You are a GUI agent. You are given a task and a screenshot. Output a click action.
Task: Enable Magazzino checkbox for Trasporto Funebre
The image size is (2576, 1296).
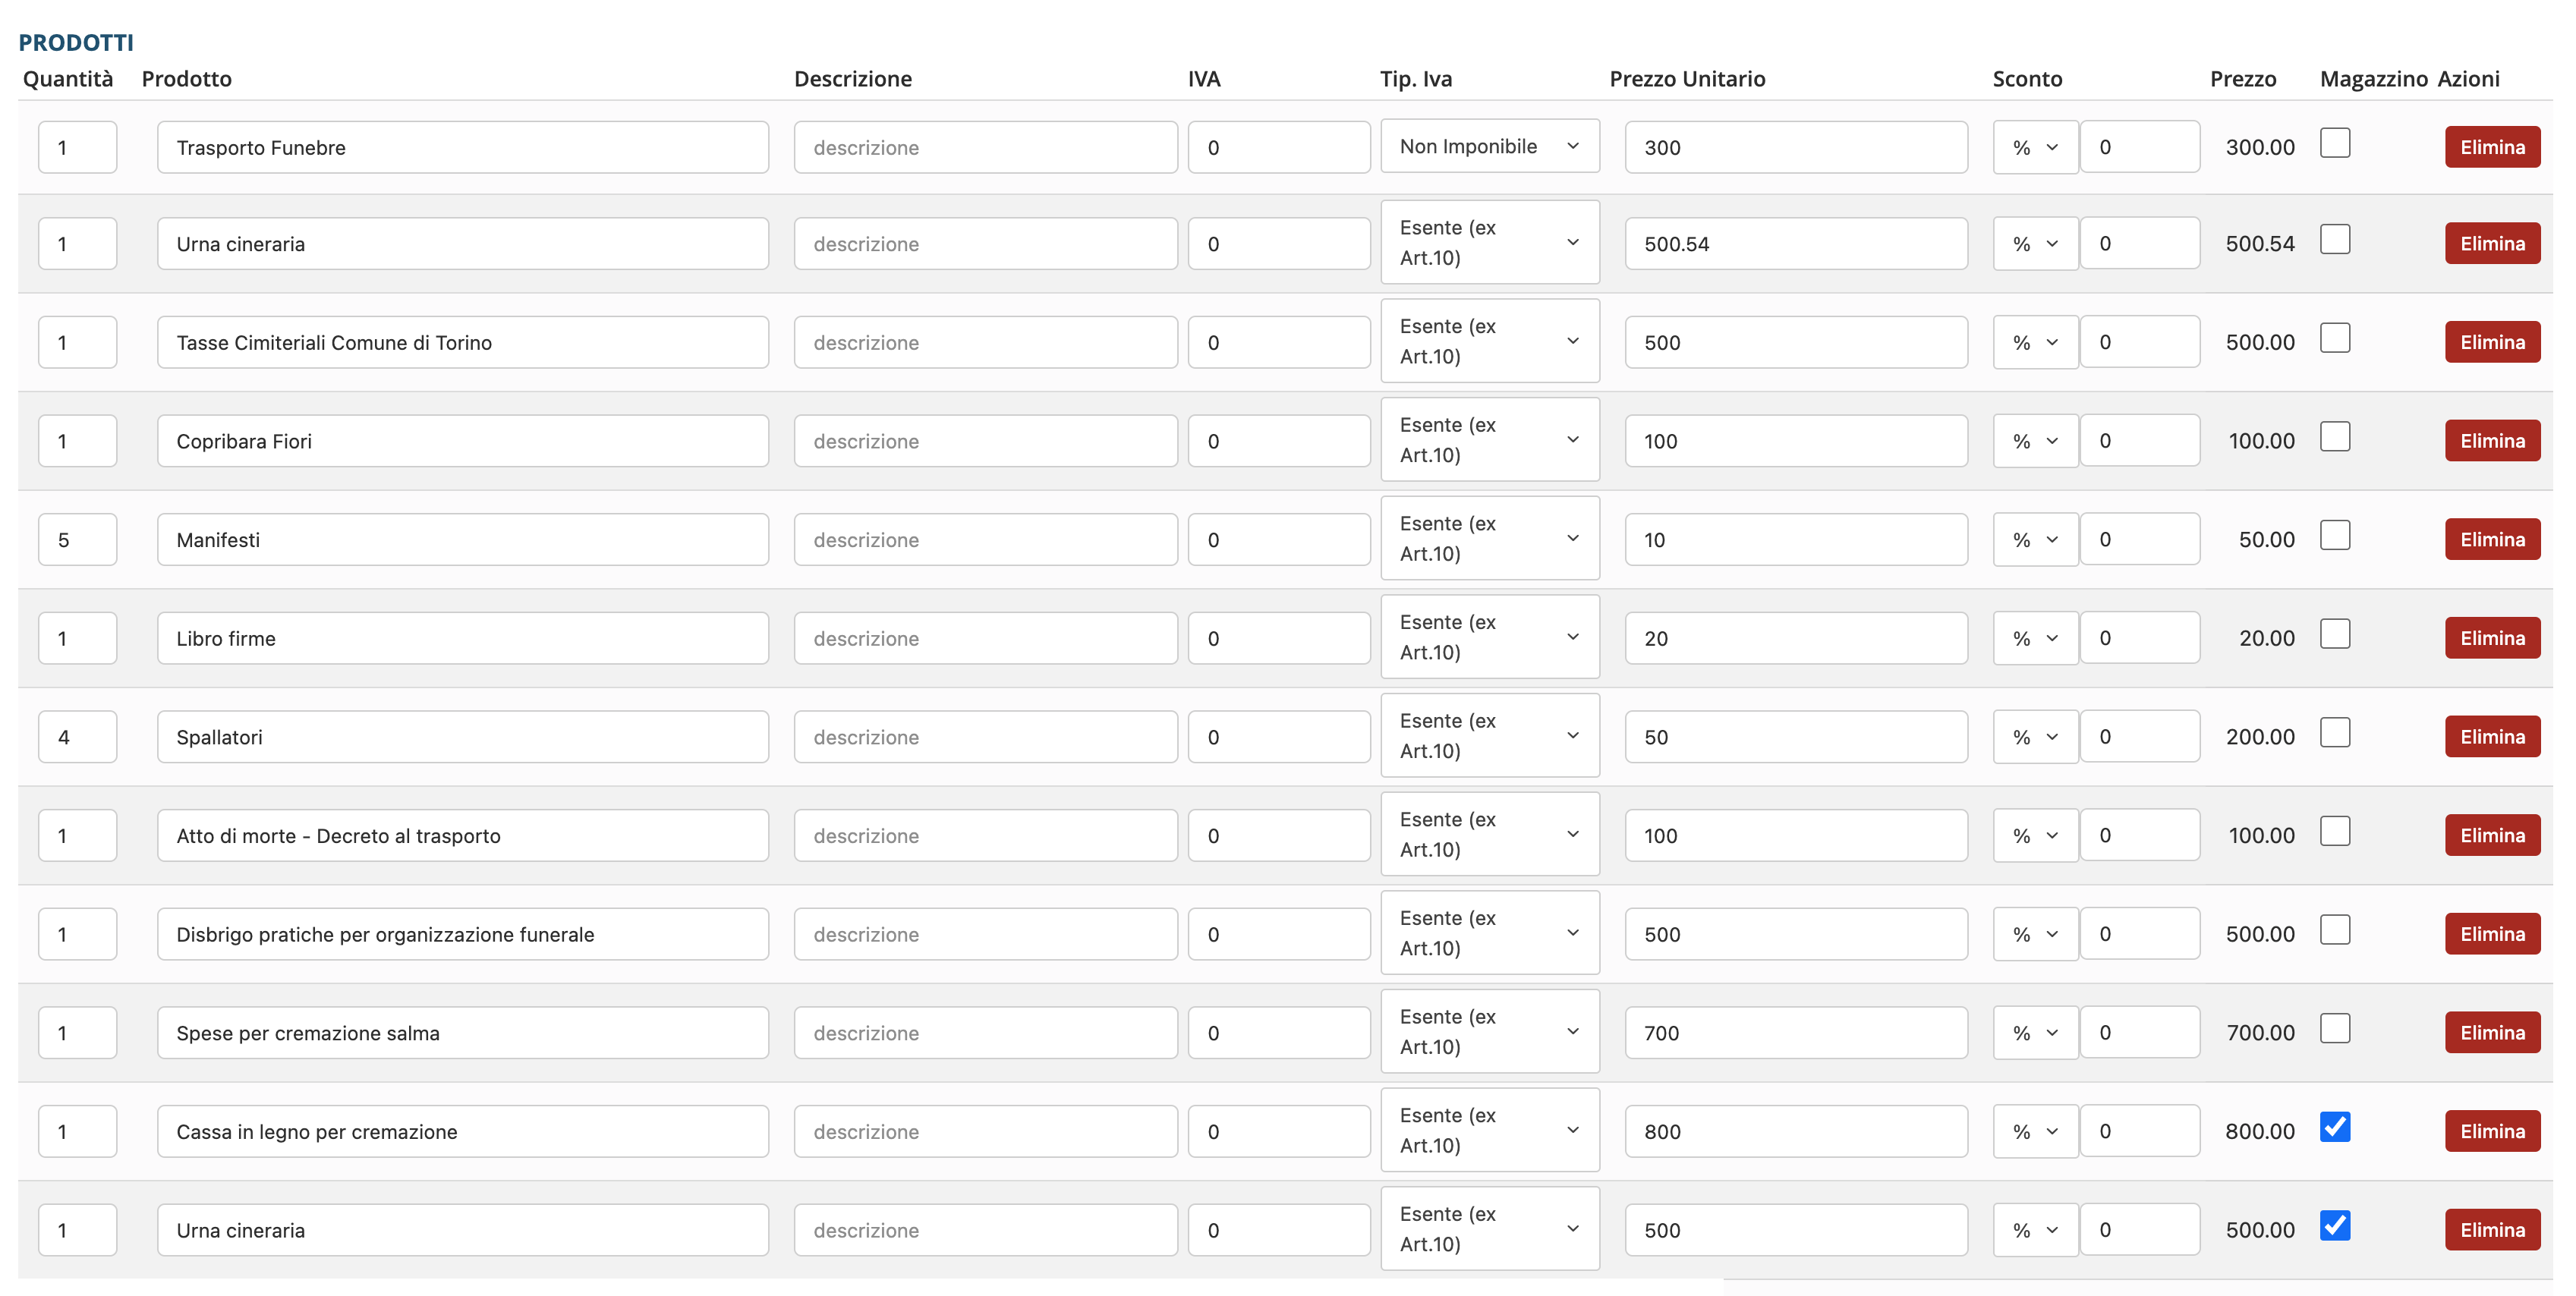click(2334, 143)
